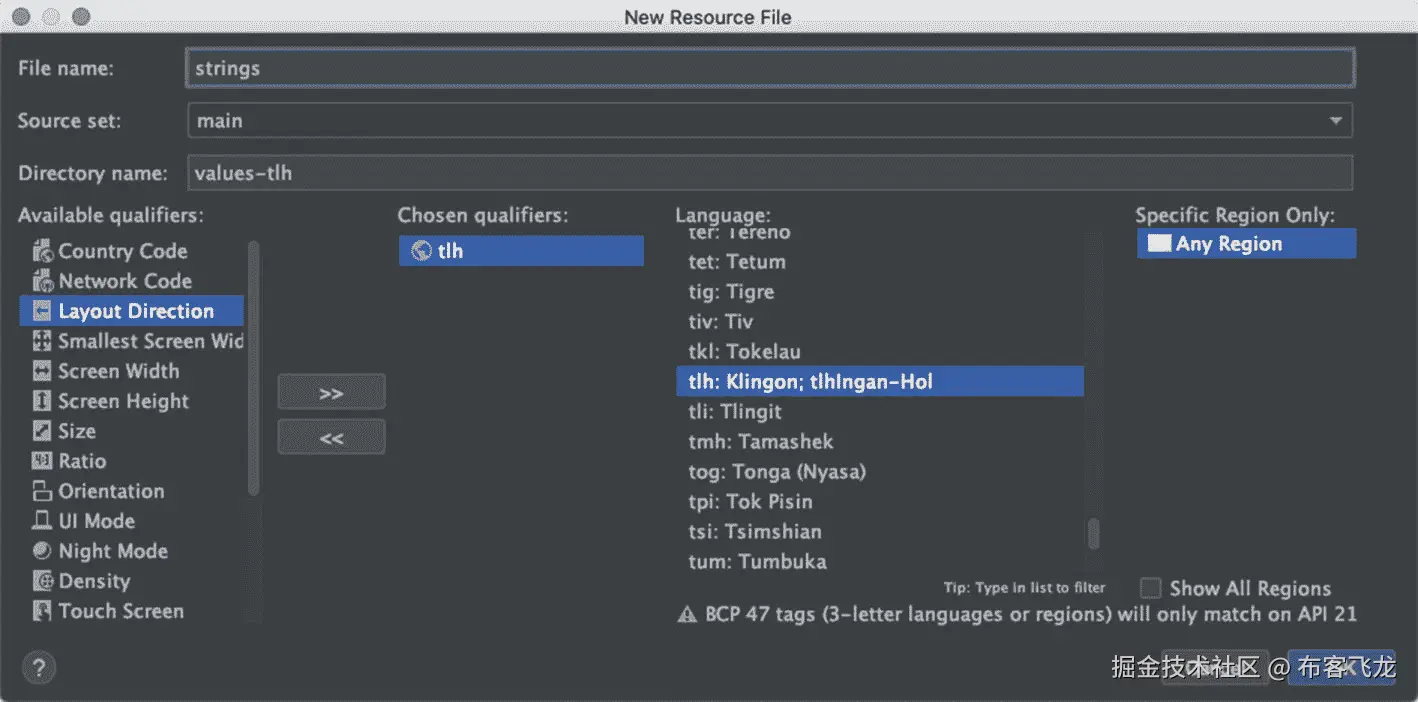Select tet: Tetum language entry
This screenshot has width=1418, height=702.
(737, 262)
